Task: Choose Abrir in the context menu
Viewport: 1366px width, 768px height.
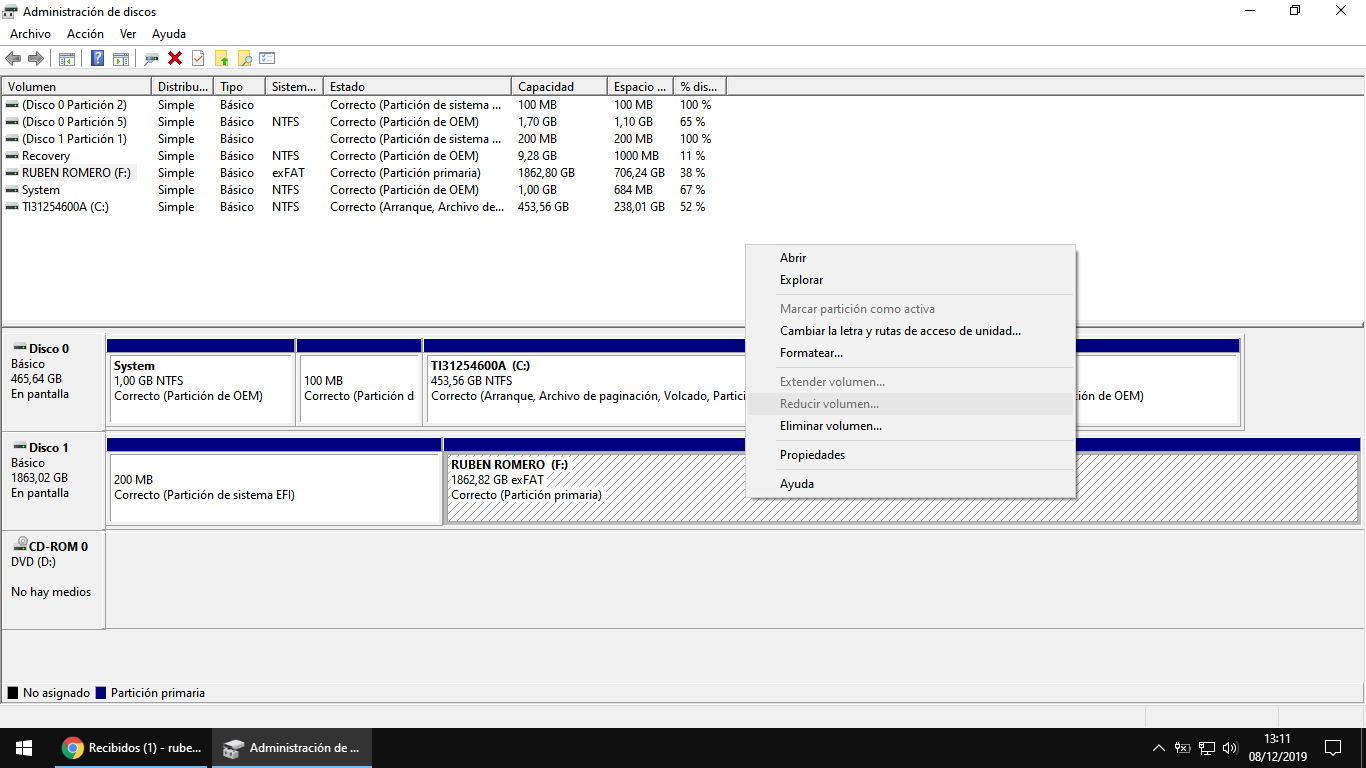Action: [x=911, y=258]
